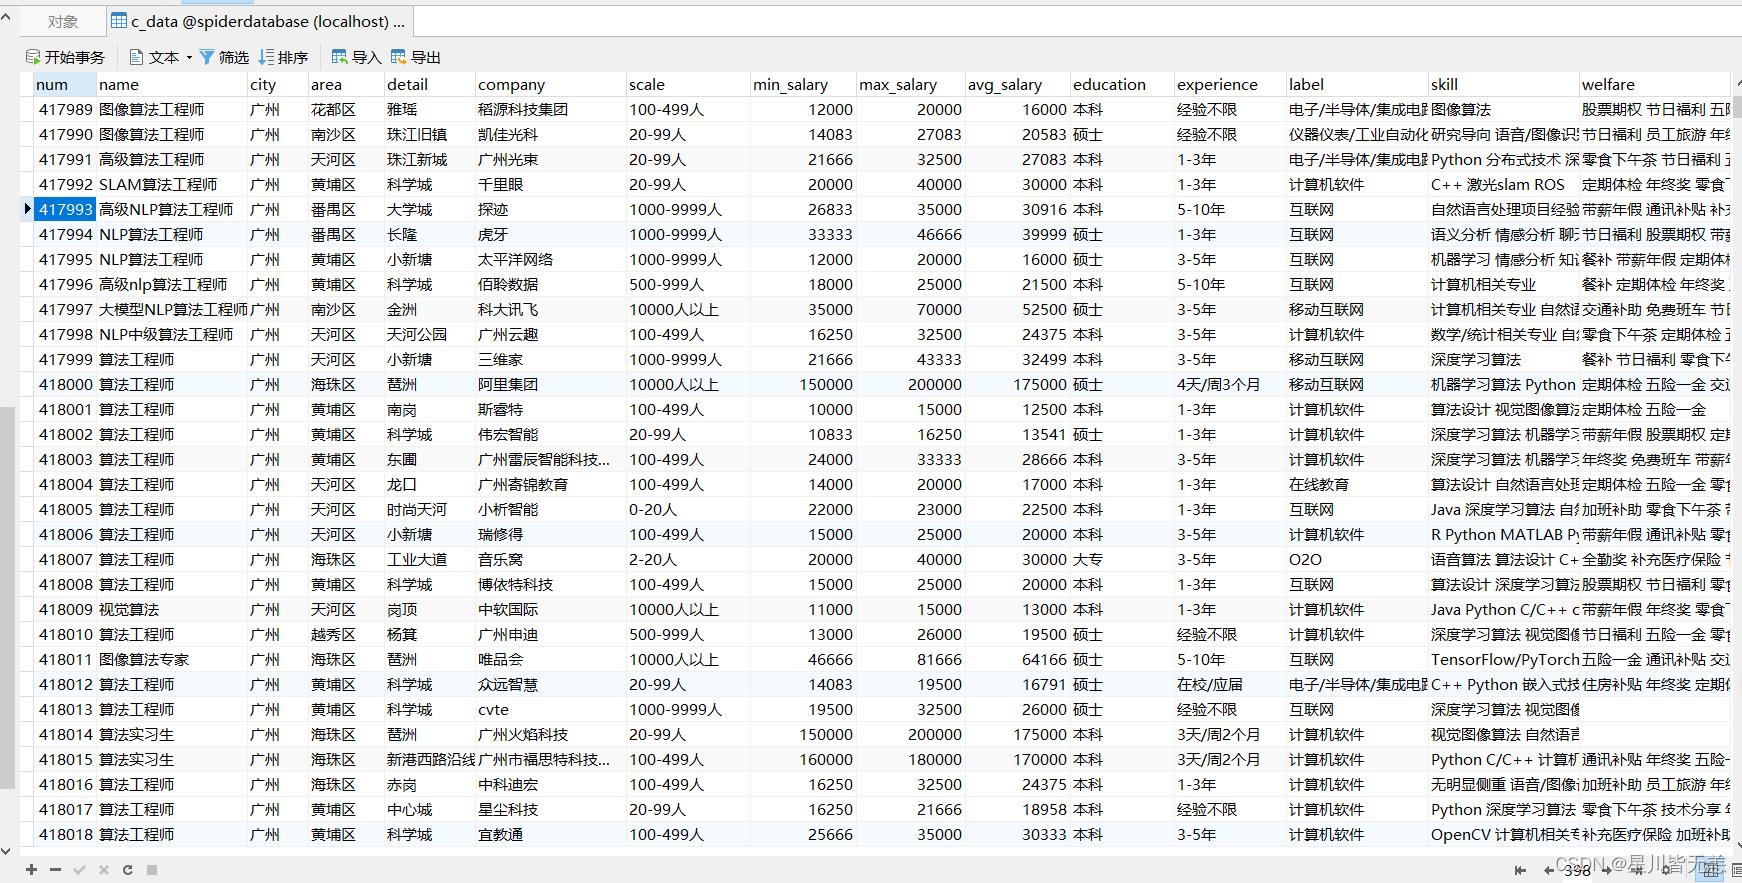Start a transaction with 开始事务 button

(x=65, y=57)
